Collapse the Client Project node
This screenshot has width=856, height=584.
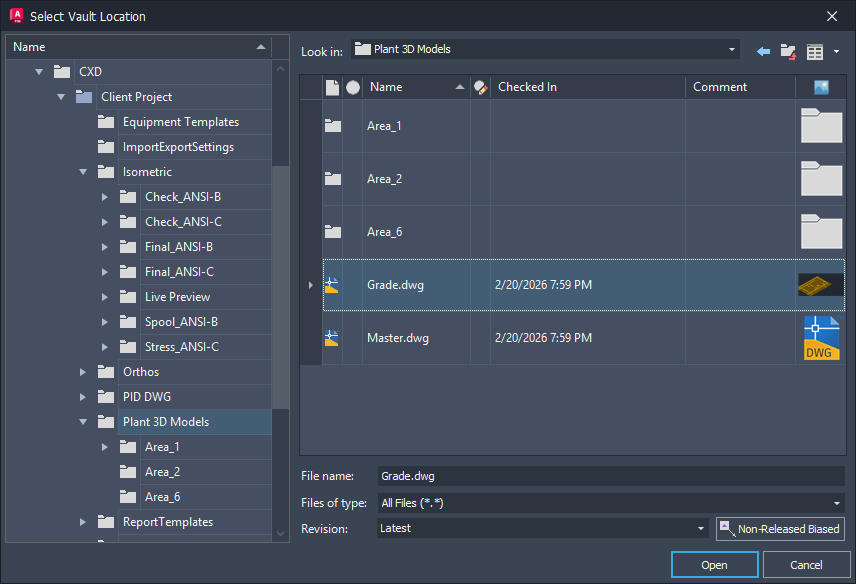pyautogui.click(x=61, y=97)
